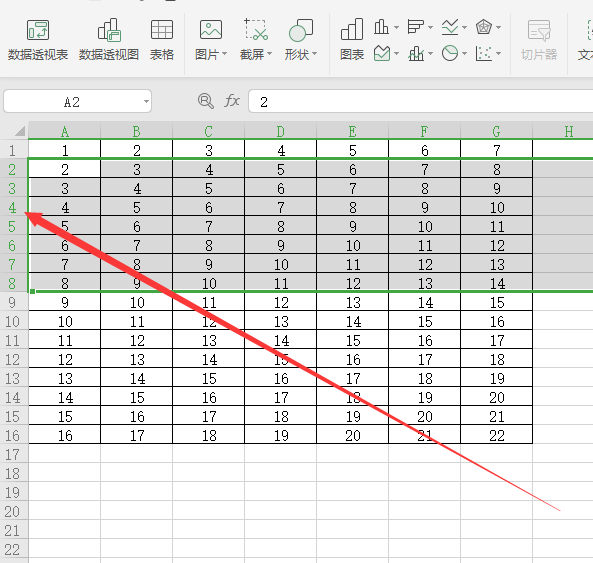This screenshot has width=593, height=563.
Task: Expand the 形状 dropdown arrow
Action: click(x=315, y=54)
